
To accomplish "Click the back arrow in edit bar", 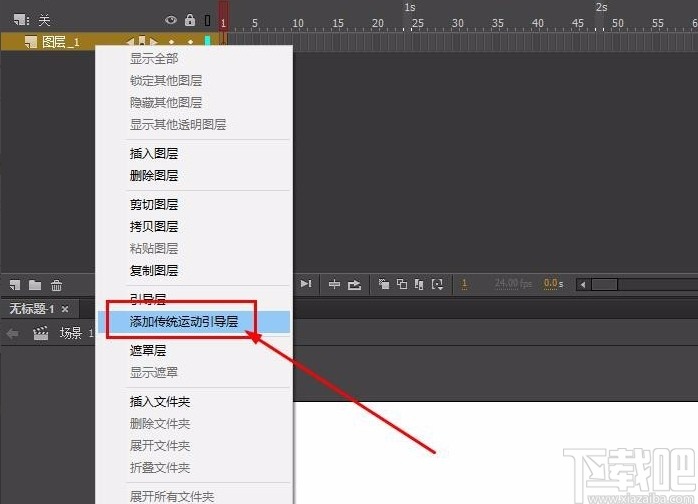I will [12, 333].
